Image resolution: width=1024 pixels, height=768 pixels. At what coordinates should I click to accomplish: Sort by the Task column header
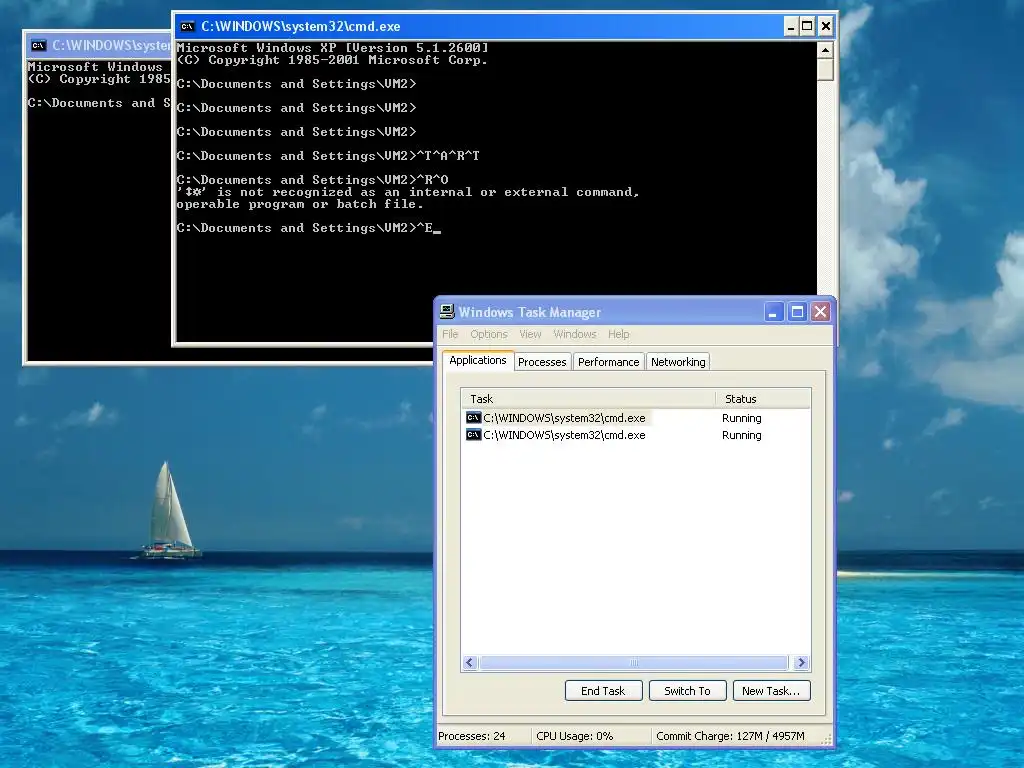tap(588, 398)
